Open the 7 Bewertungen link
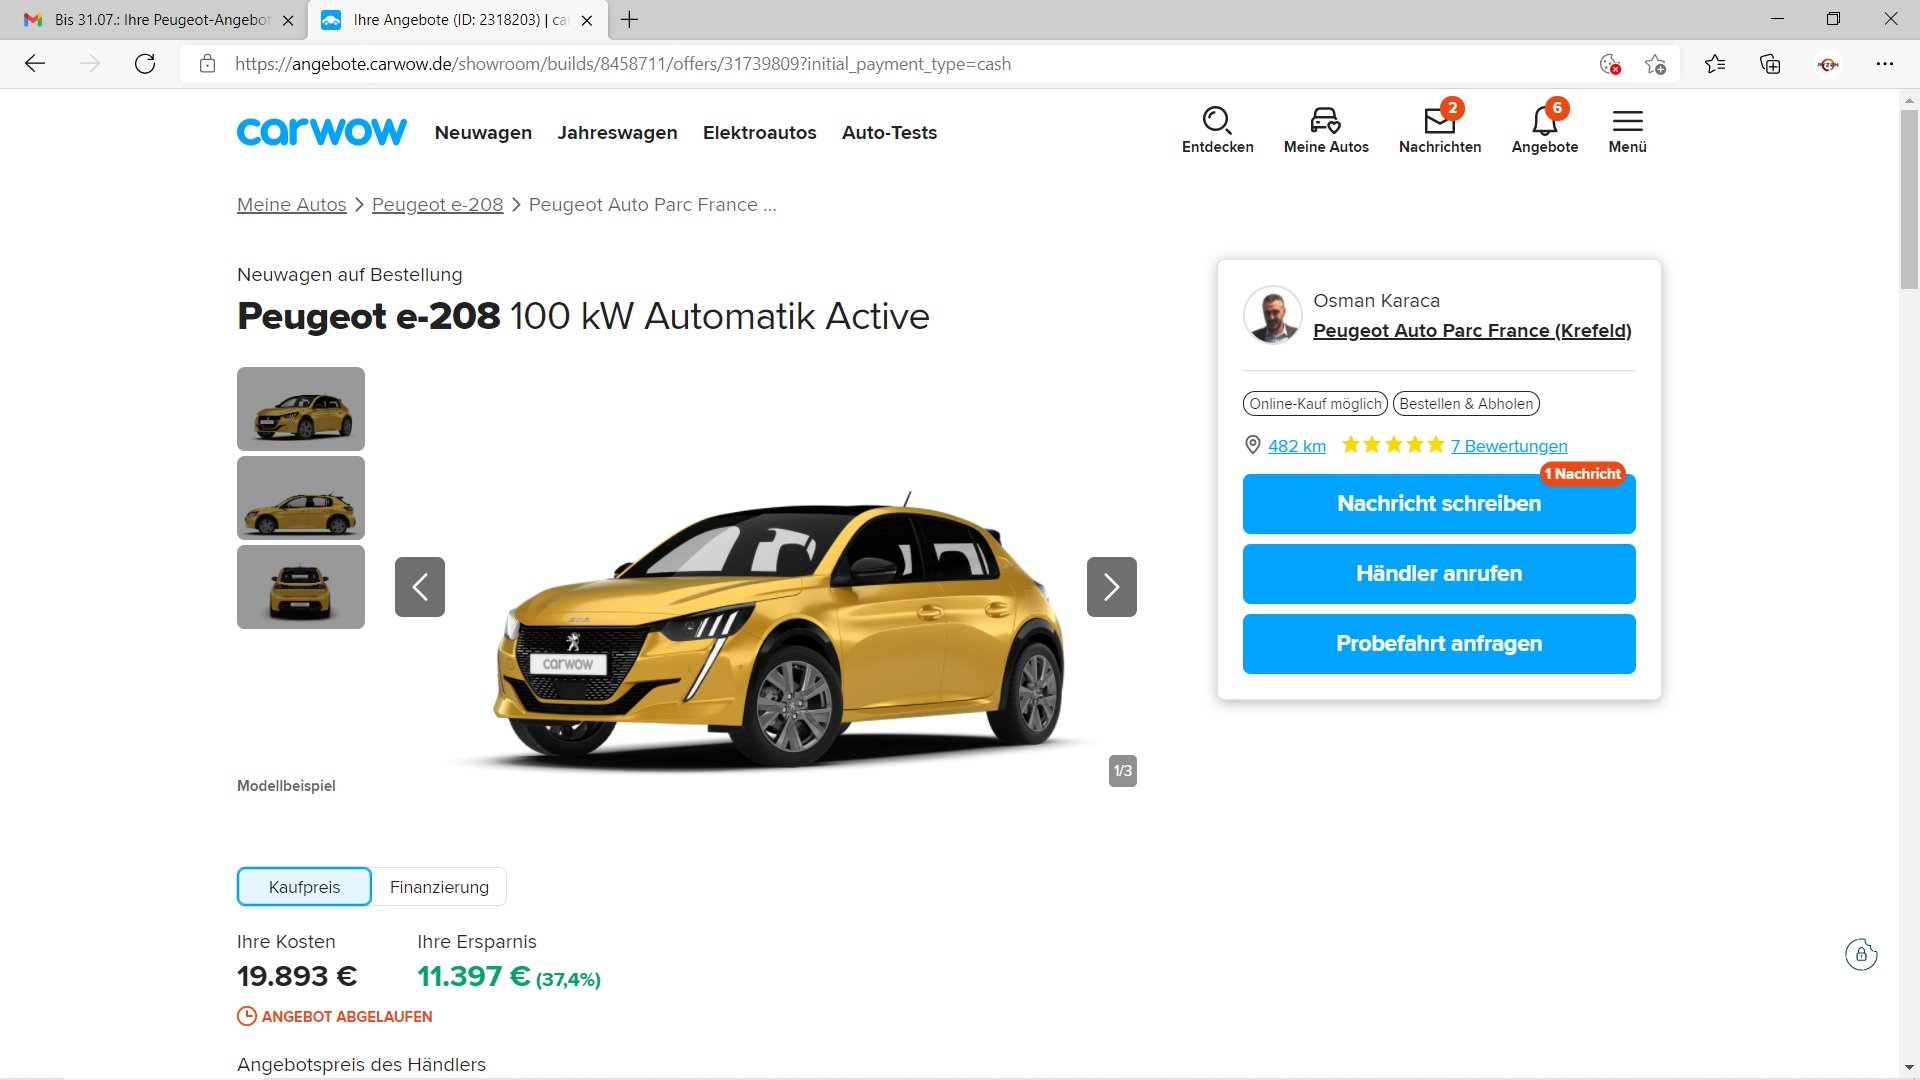1920x1080 pixels. click(1508, 446)
